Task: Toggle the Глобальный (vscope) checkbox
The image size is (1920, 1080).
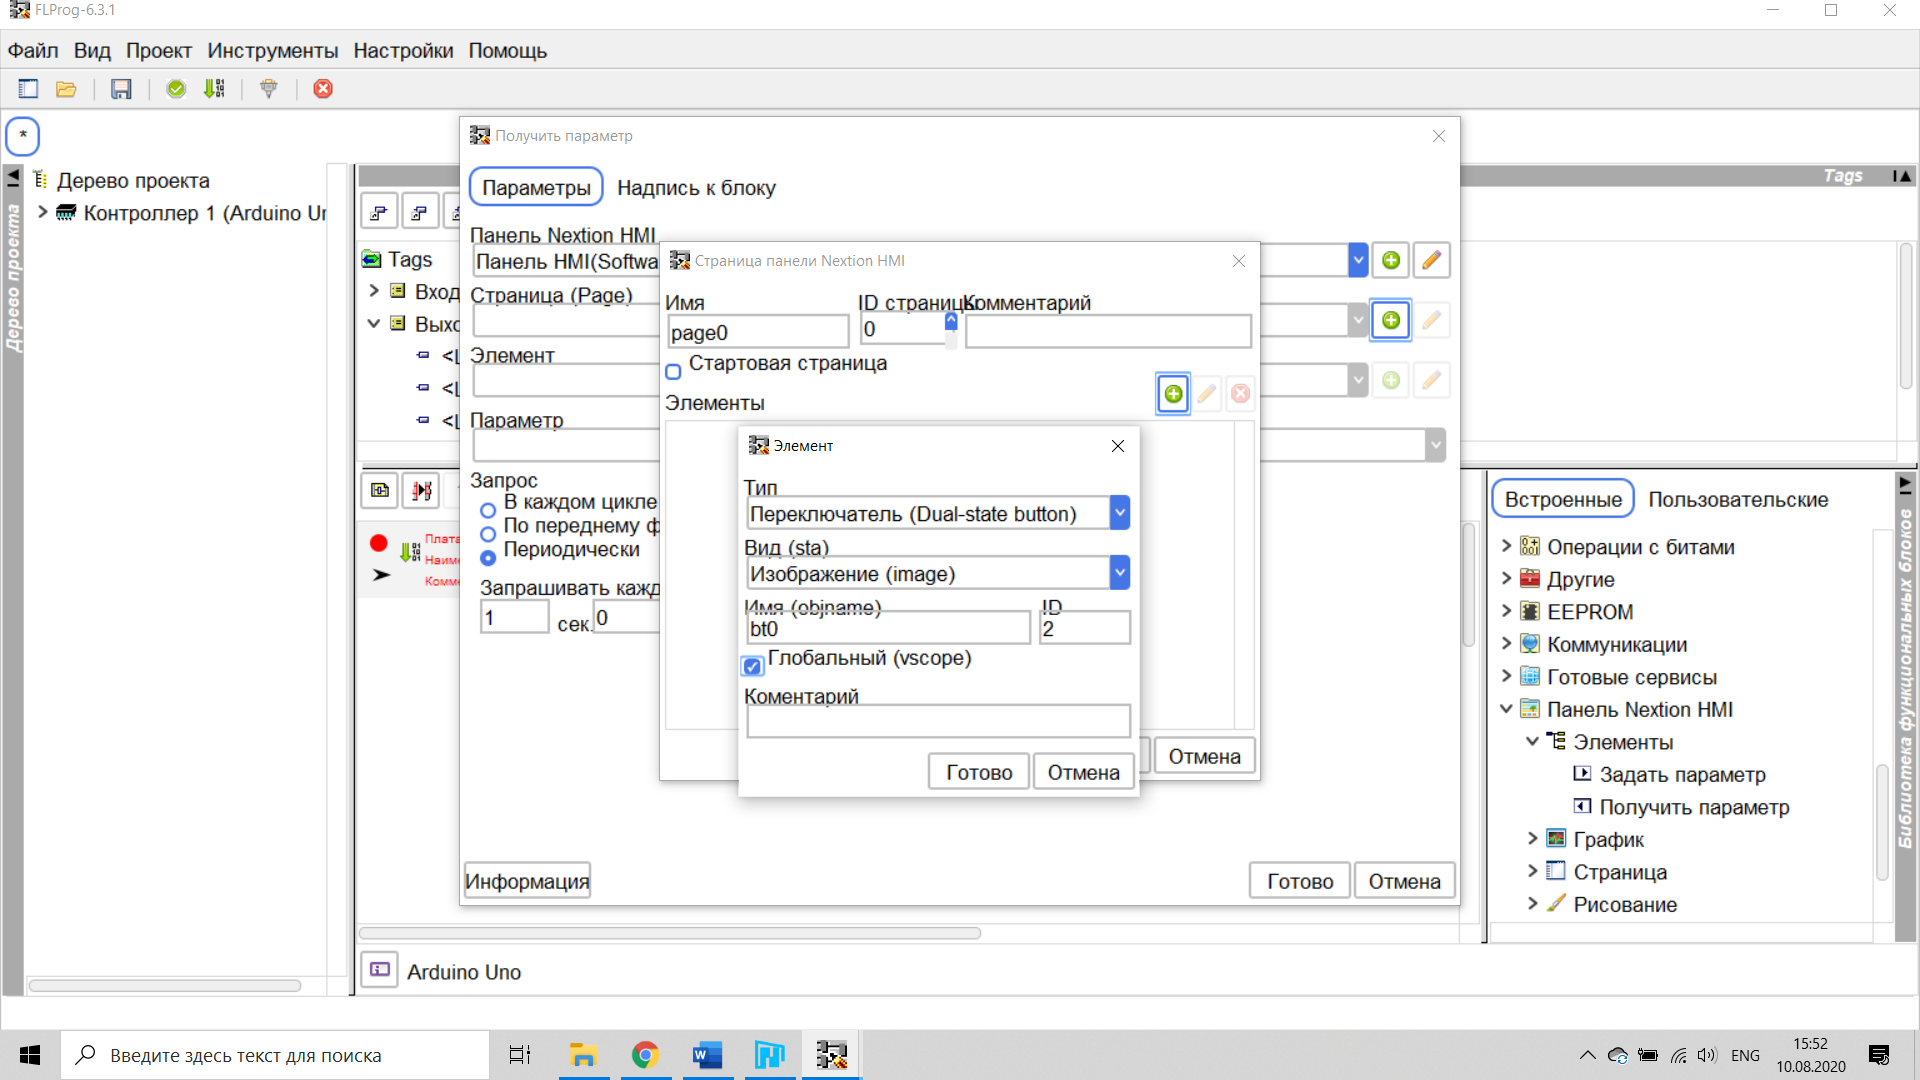Action: (753, 666)
